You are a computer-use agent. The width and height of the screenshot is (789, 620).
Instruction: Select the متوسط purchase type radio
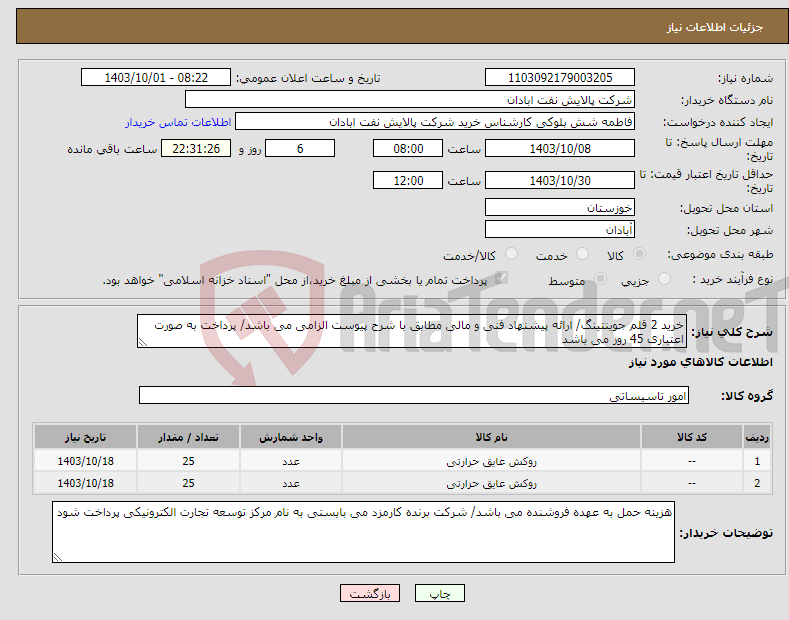600,278
